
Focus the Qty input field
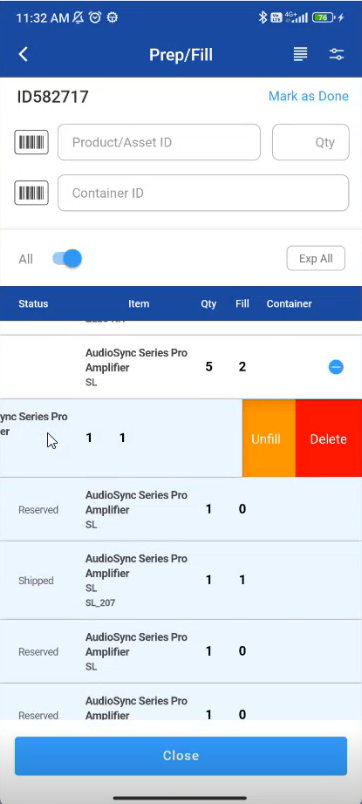[311, 142]
